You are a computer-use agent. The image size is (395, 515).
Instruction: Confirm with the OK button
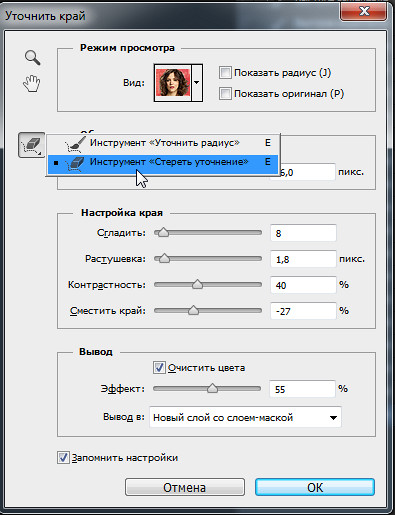[315, 487]
